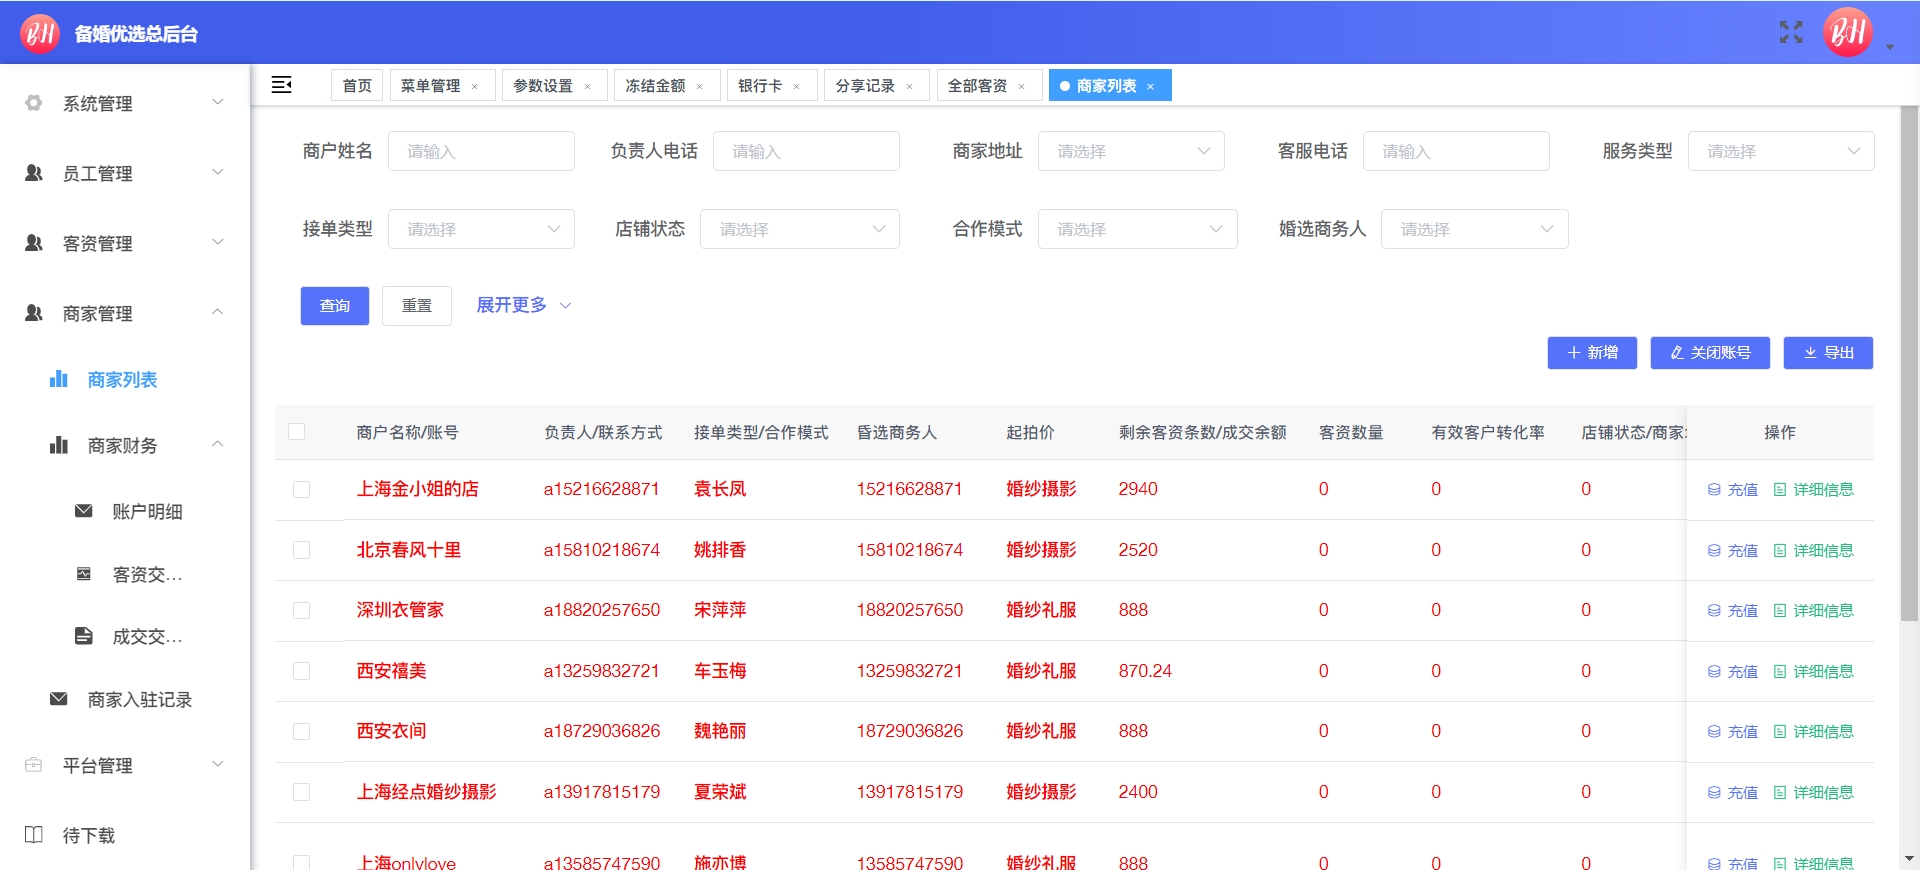Click 充值 for 上海金小姐的店
The width and height of the screenshot is (1920, 870).
click(1732, 489)
